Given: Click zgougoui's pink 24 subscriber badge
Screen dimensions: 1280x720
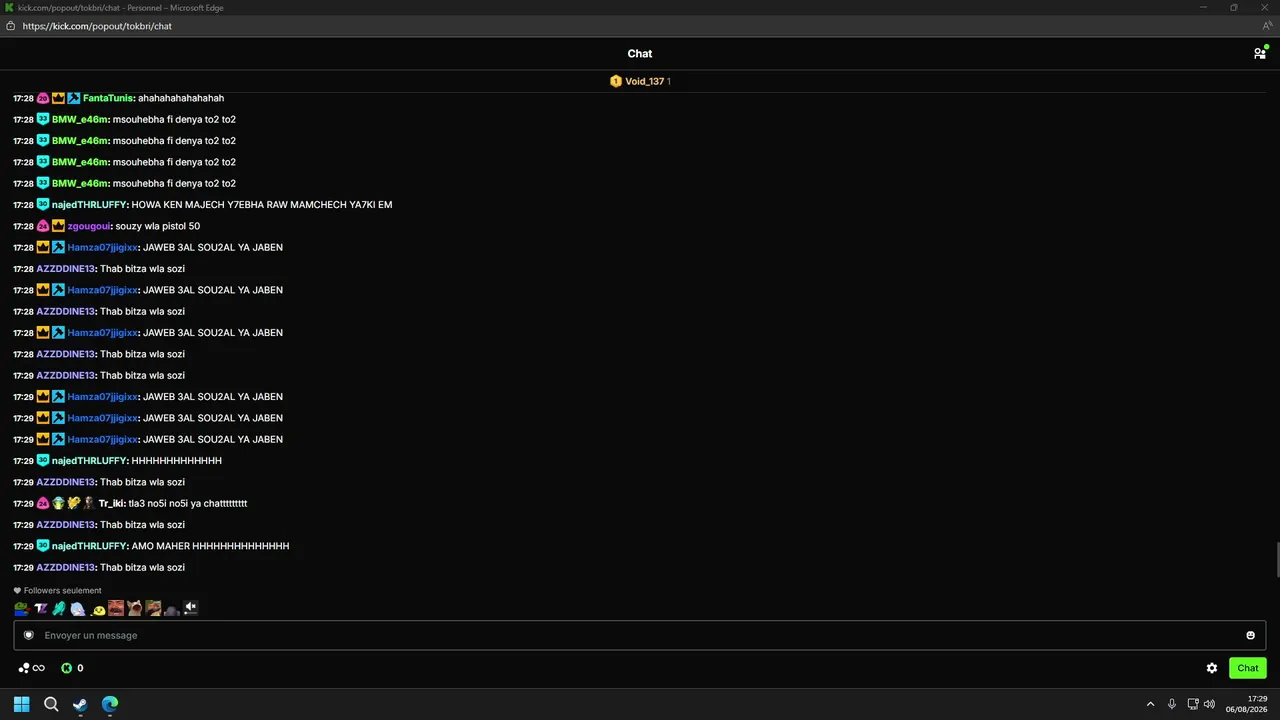Looking at the screenshot, I should 43,226.
